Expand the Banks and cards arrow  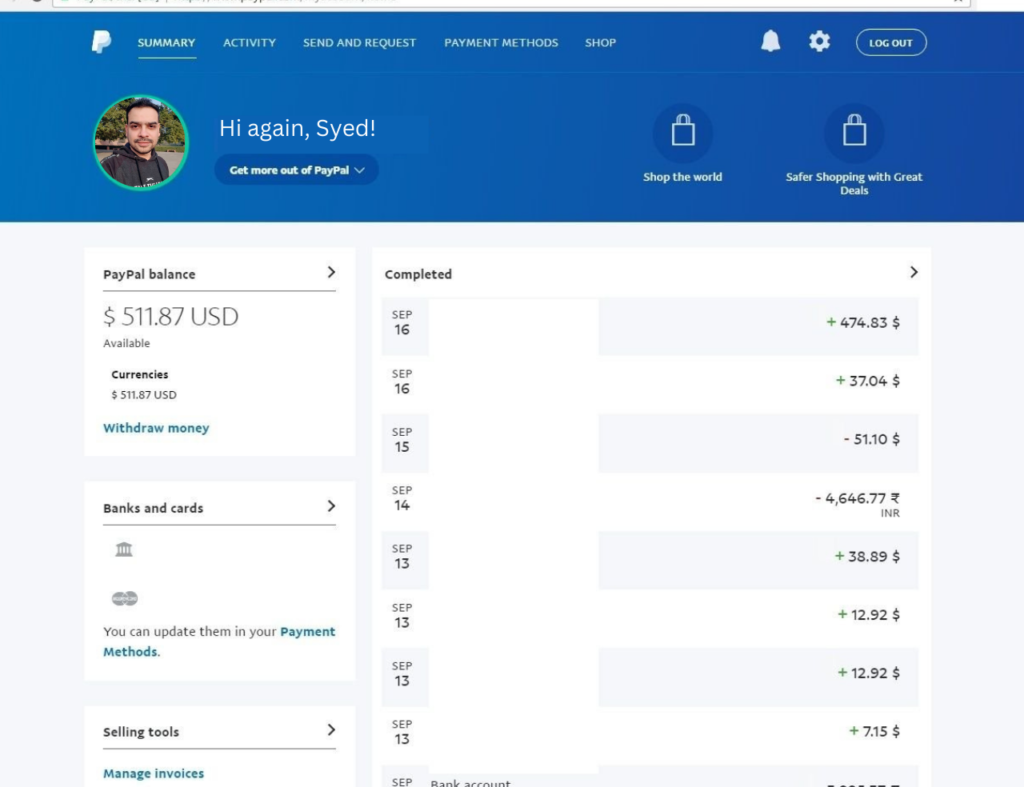[331, 506]
